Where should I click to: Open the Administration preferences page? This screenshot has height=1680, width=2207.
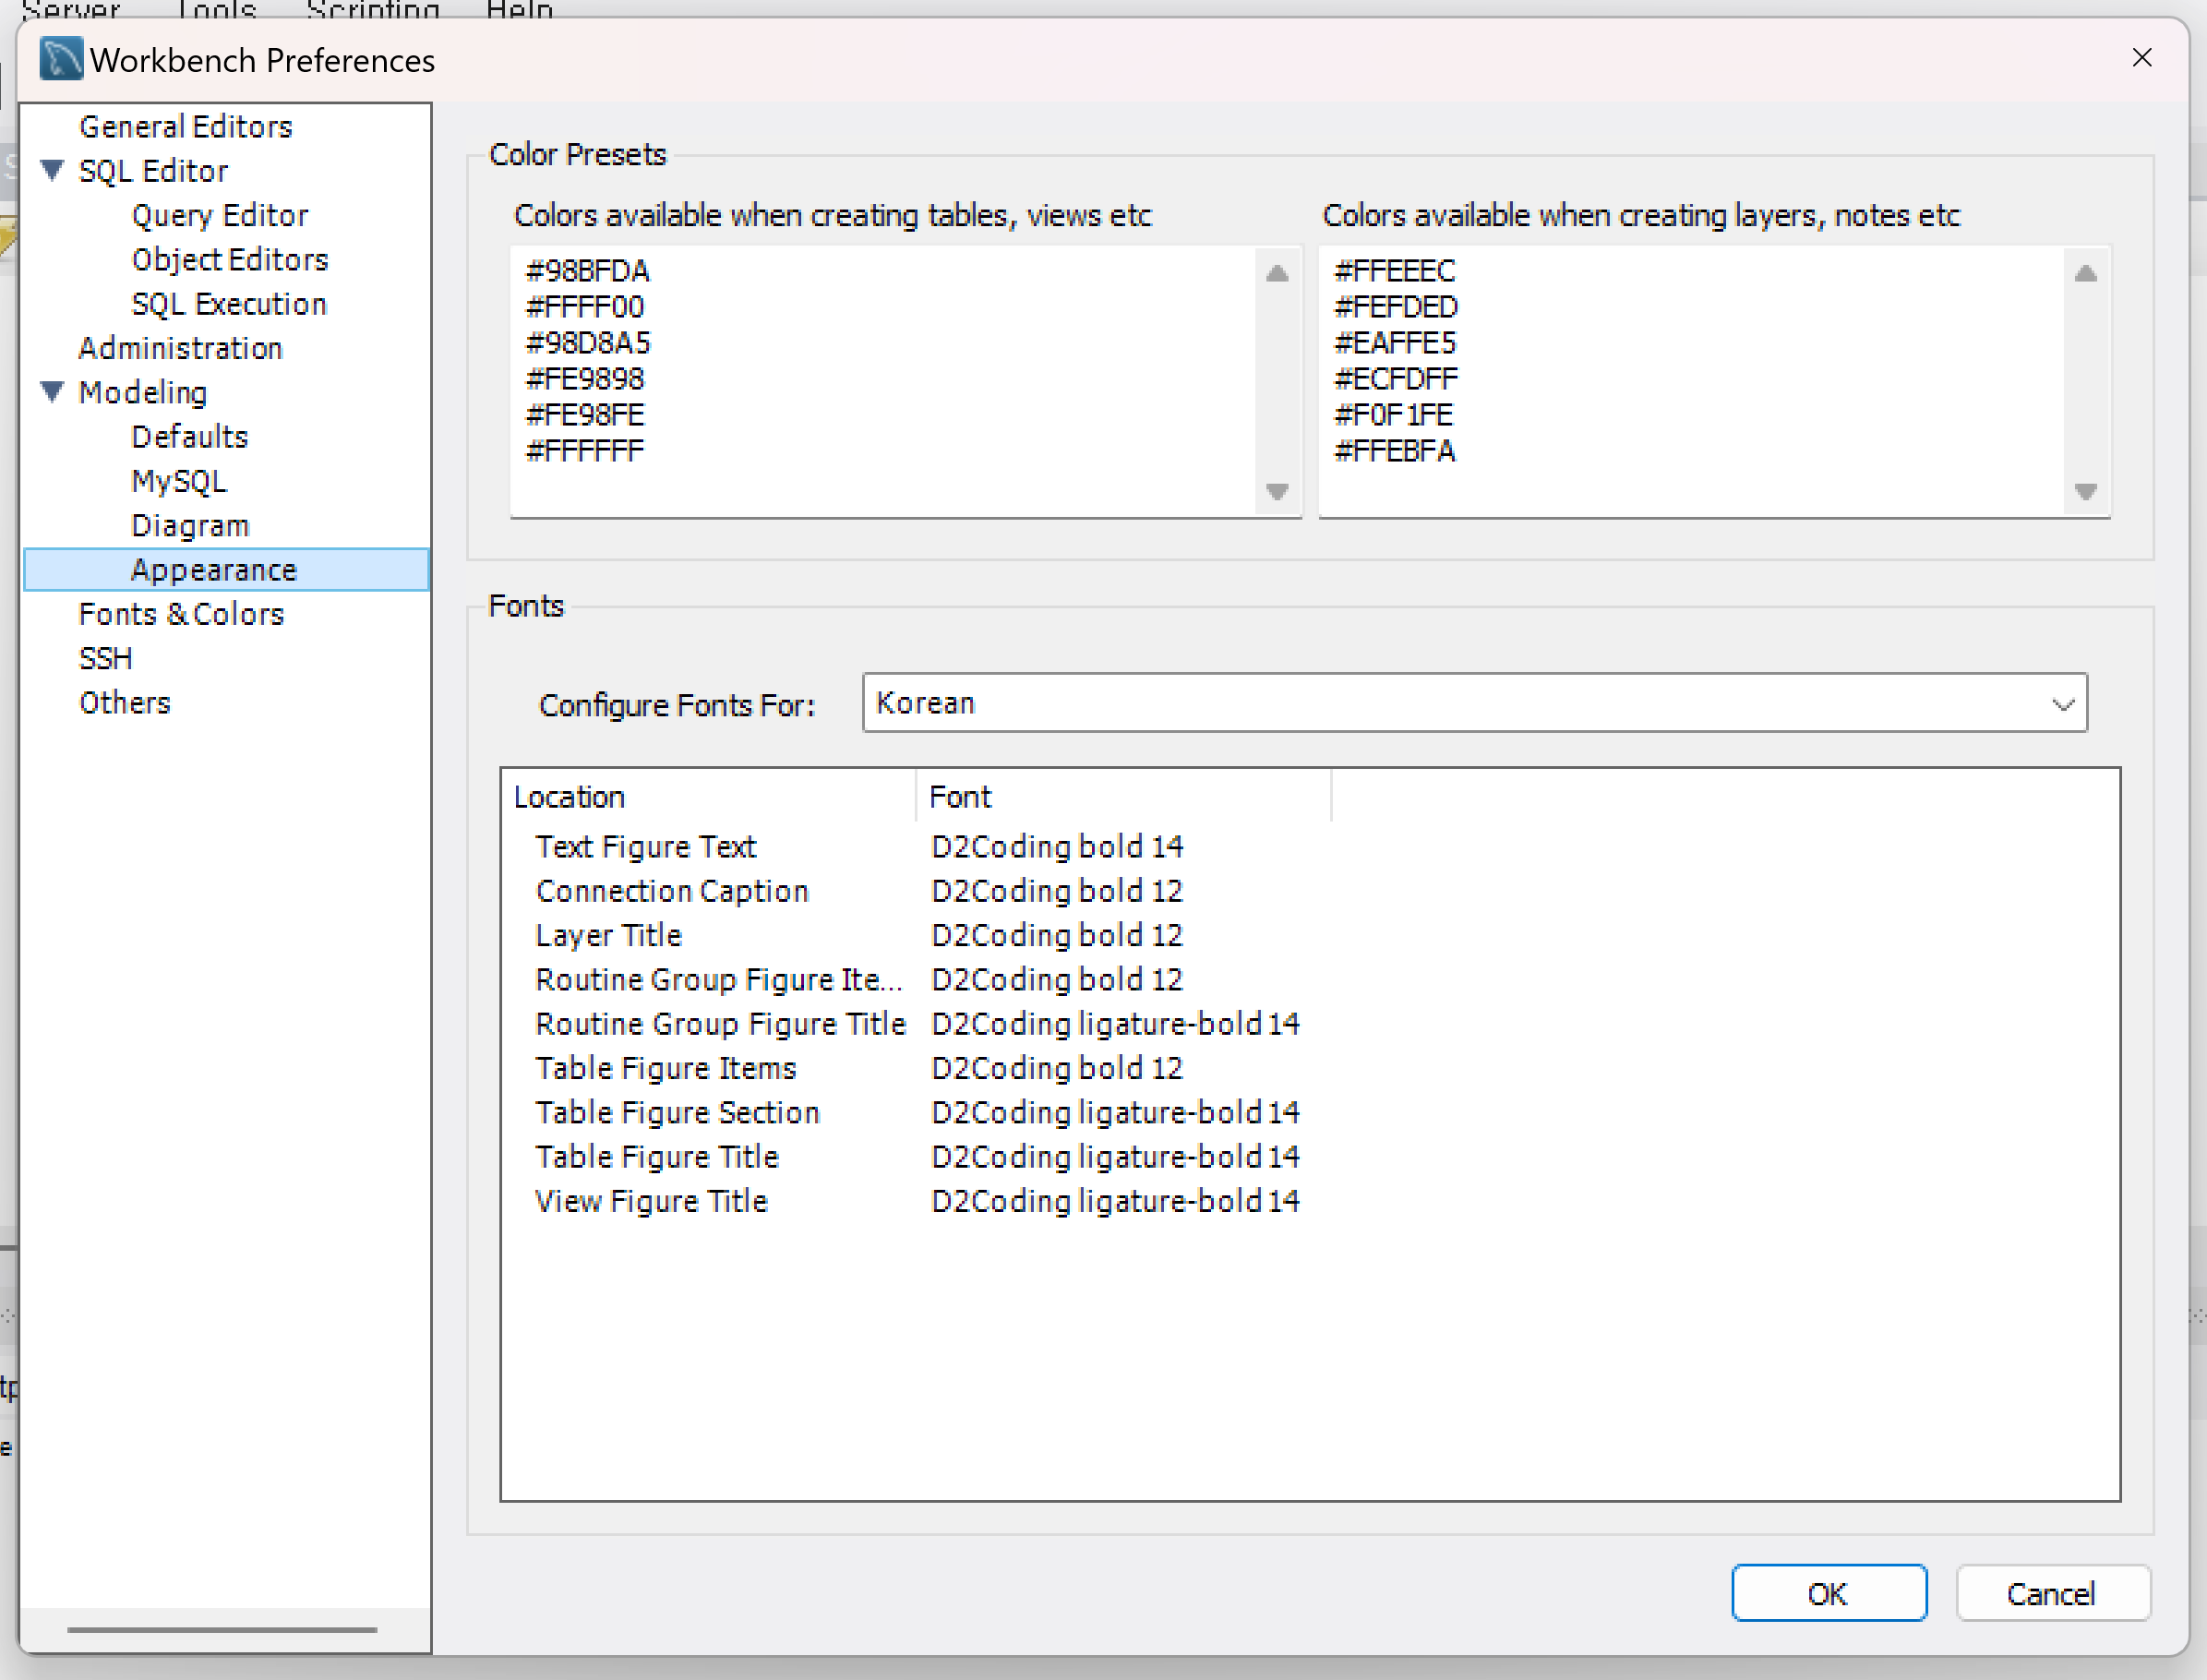[x=180, y=348]
